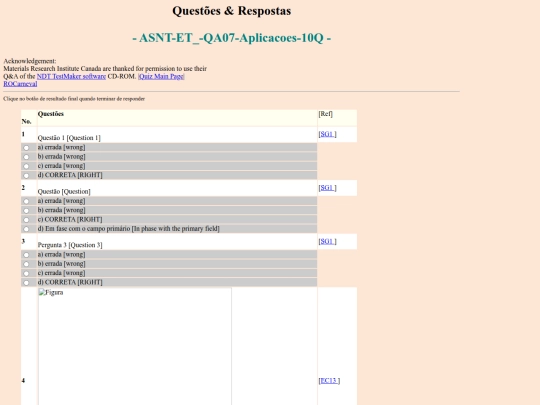This screenshot has width=540, height=405.
Task: Click the Questão 1 [Question 1] text
Action: pyautogui.click(x=69, y=138)
